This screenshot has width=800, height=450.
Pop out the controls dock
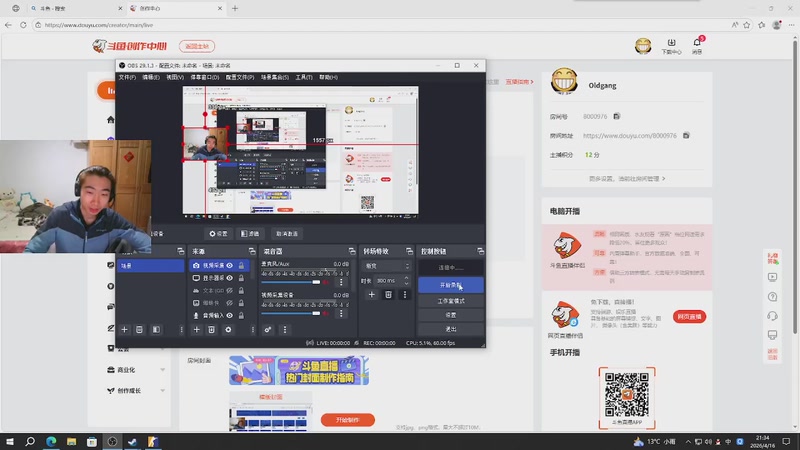[x=480, y=251]
